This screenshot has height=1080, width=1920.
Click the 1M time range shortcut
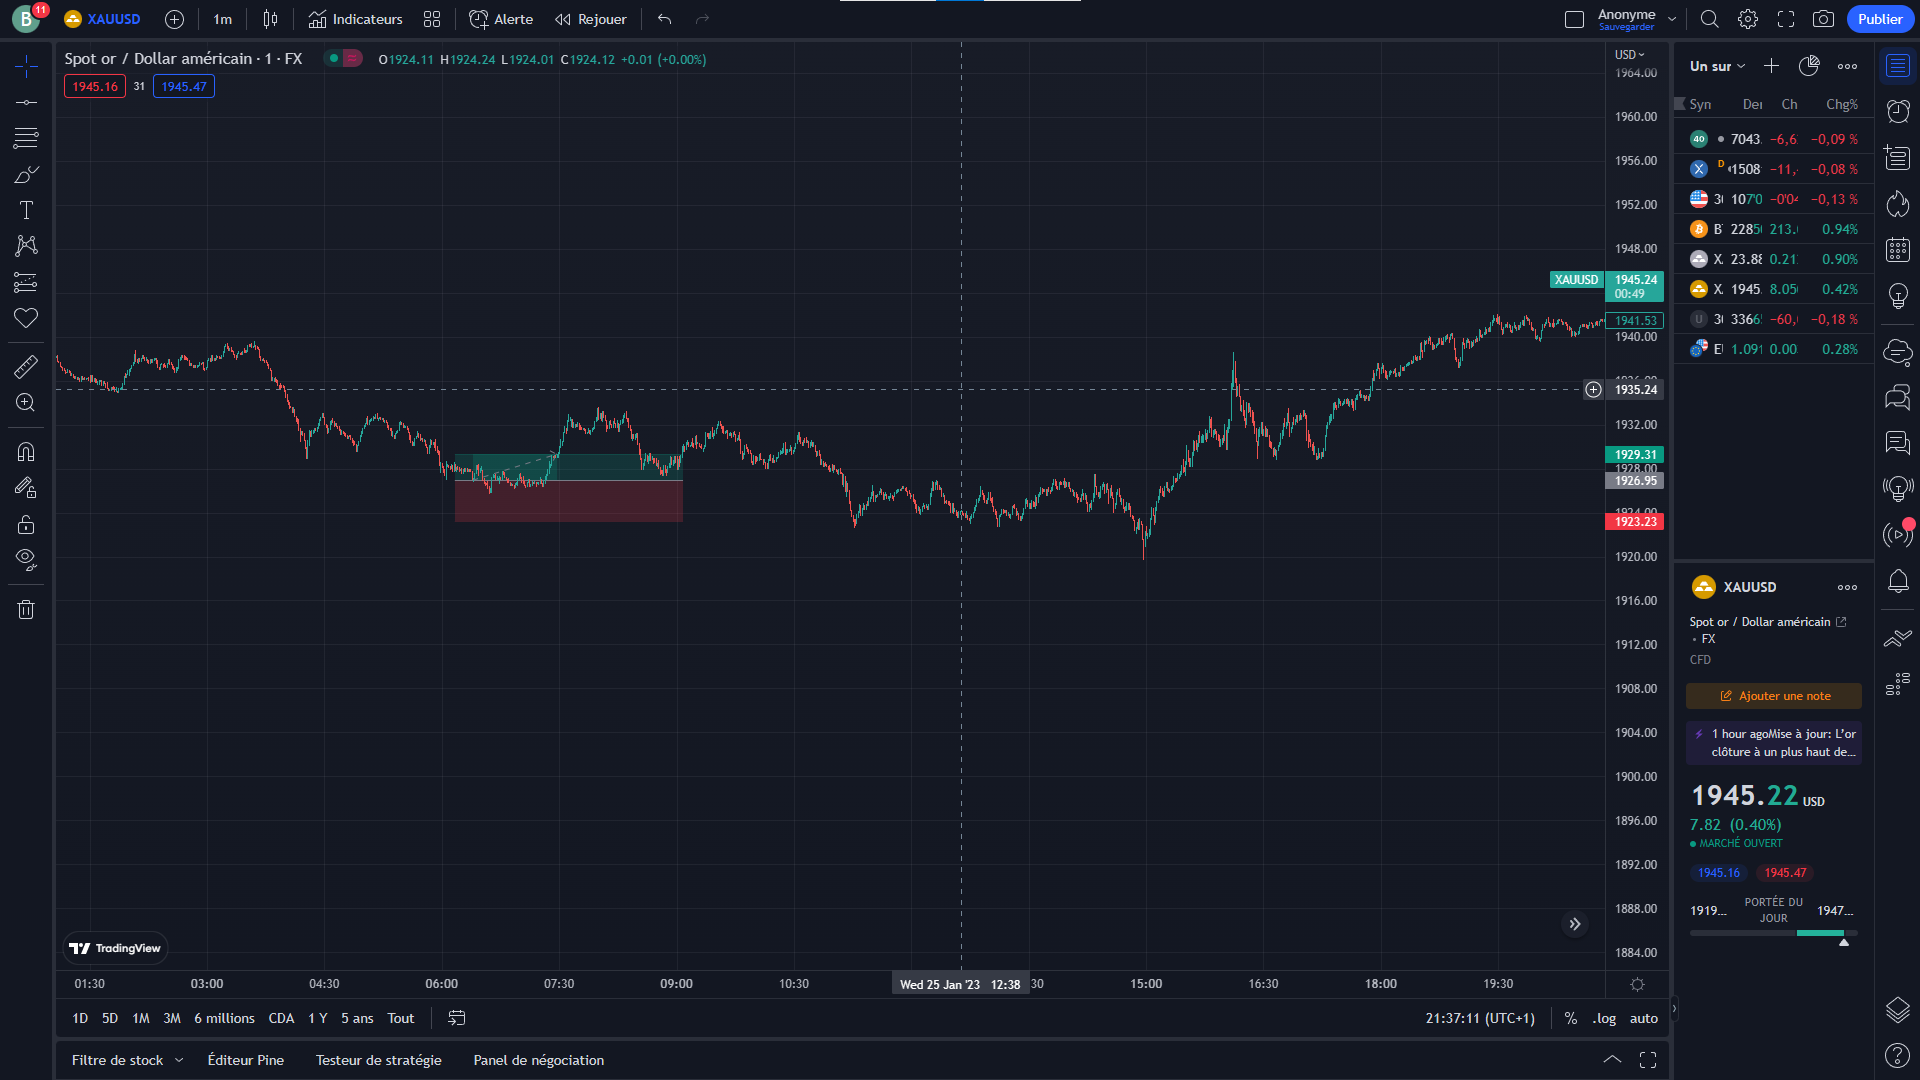[141, 1018]
